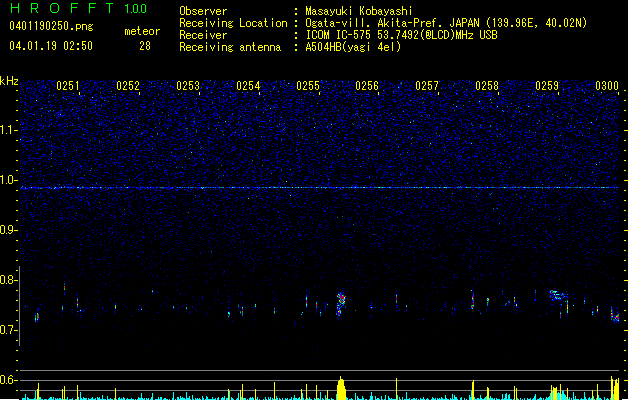This screenshot has width=629, height=400.
Task: Click the 0.9 frequency axis label
Action: click(9, 230)
